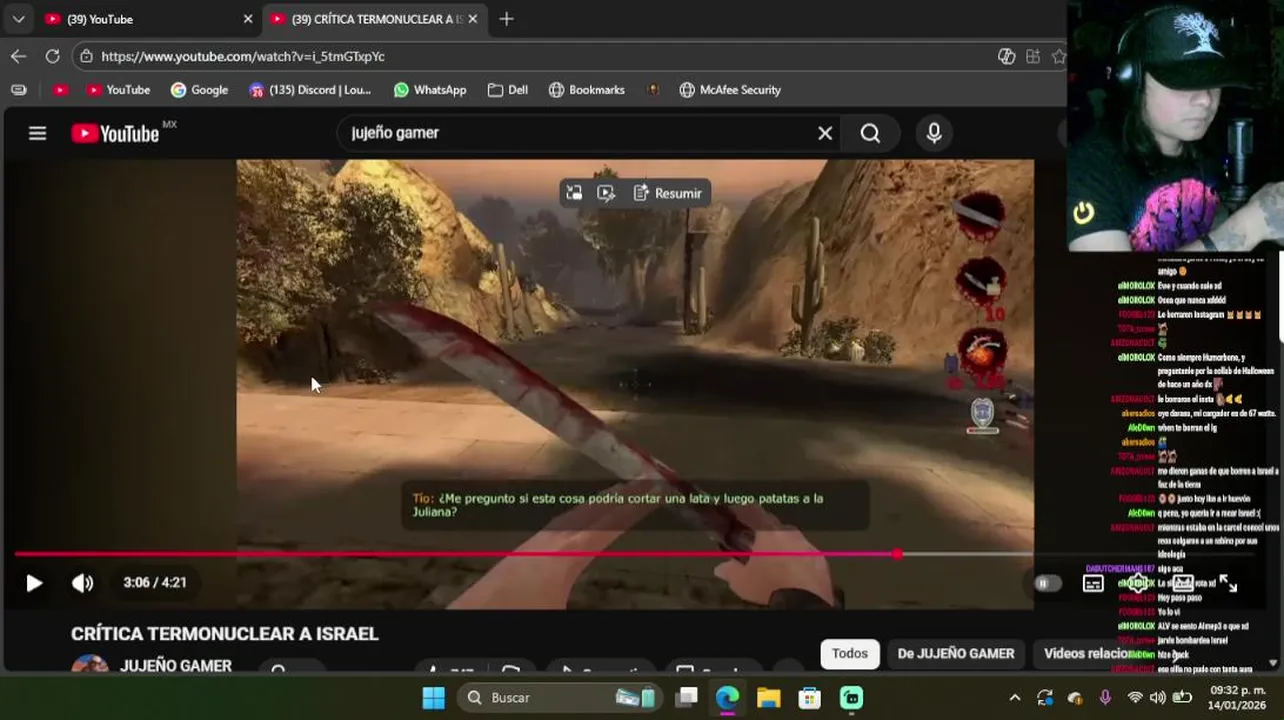Go back to the previous page

[x=18, y=56]
